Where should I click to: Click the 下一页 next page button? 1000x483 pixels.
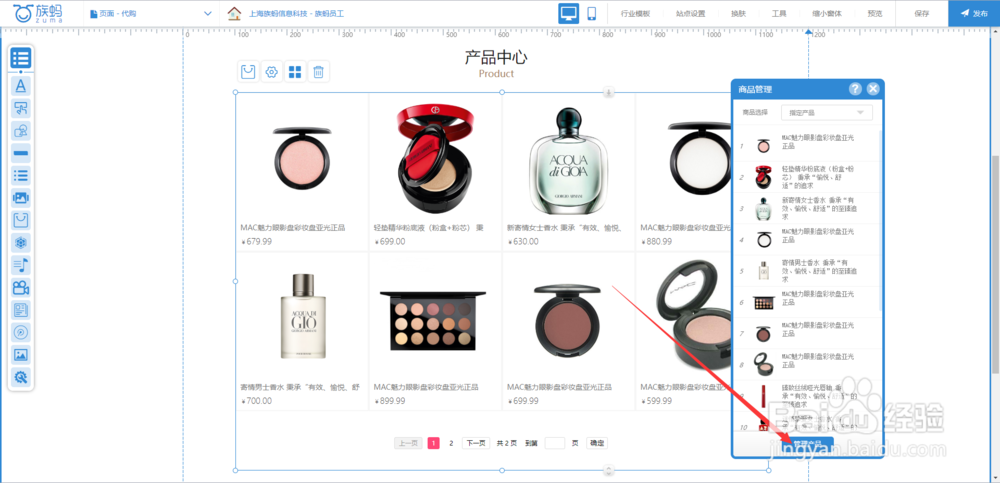pyautogui.click(x=475, y=443)
